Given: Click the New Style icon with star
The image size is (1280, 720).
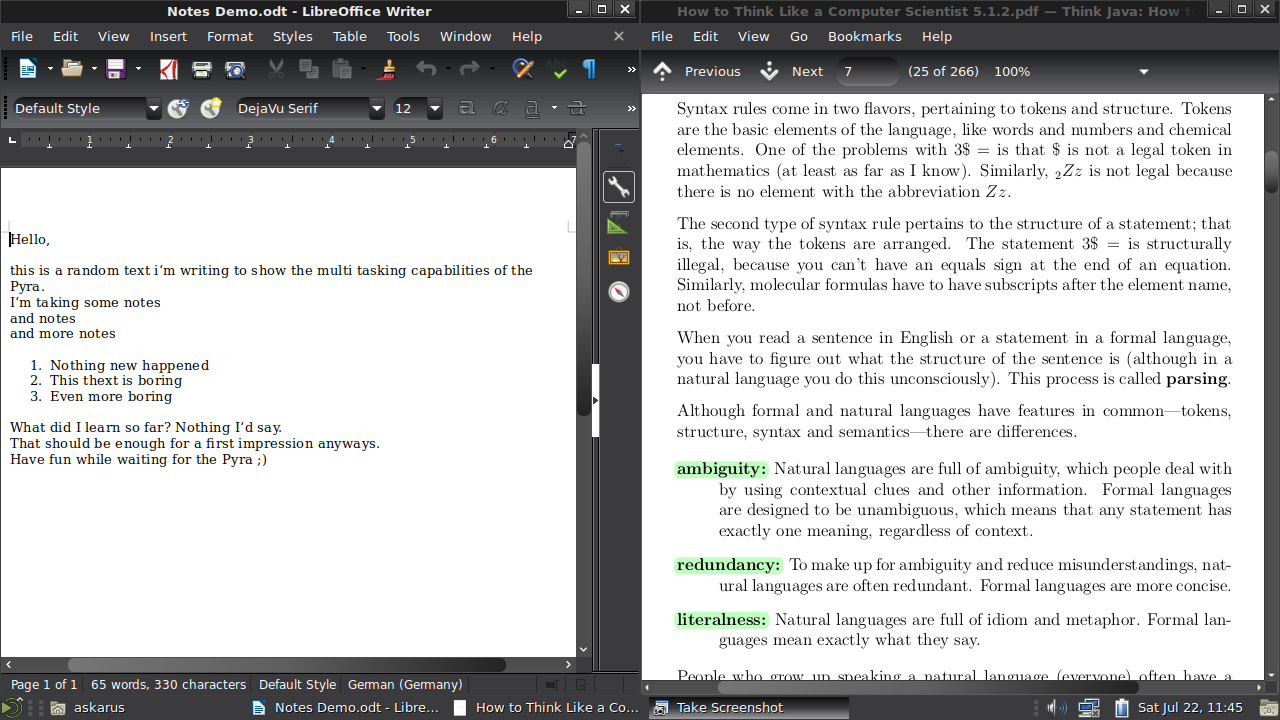Looking at the screenshot, I should tap(211, 108).
